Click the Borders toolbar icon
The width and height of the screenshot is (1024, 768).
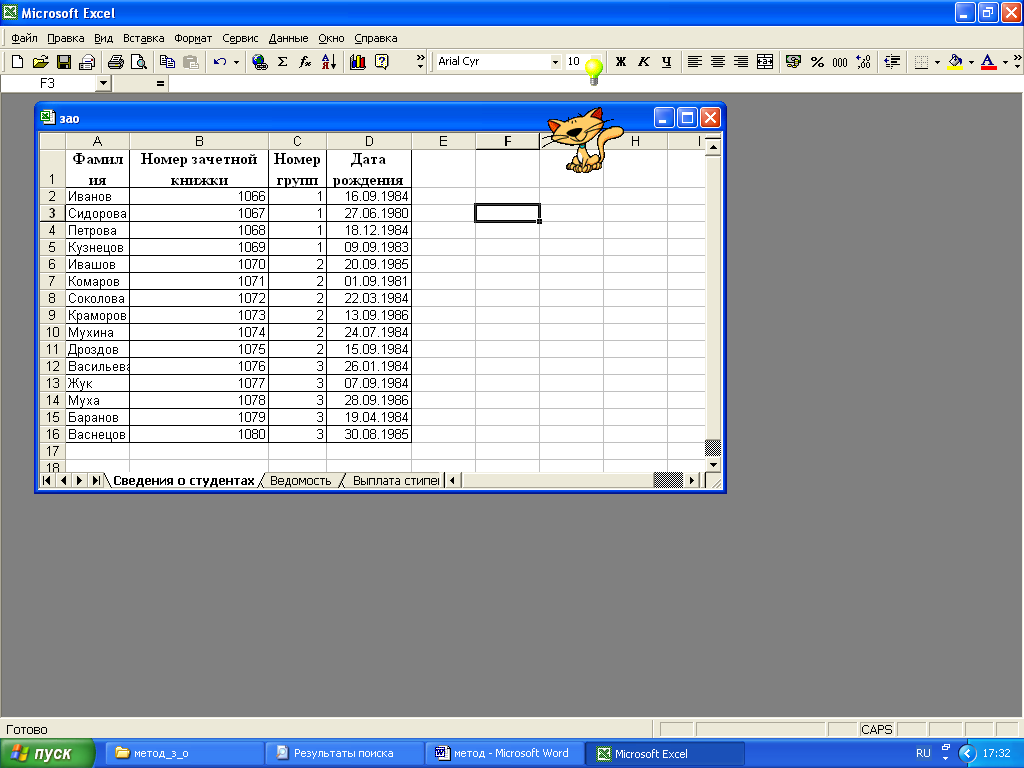tap(921, 61)
